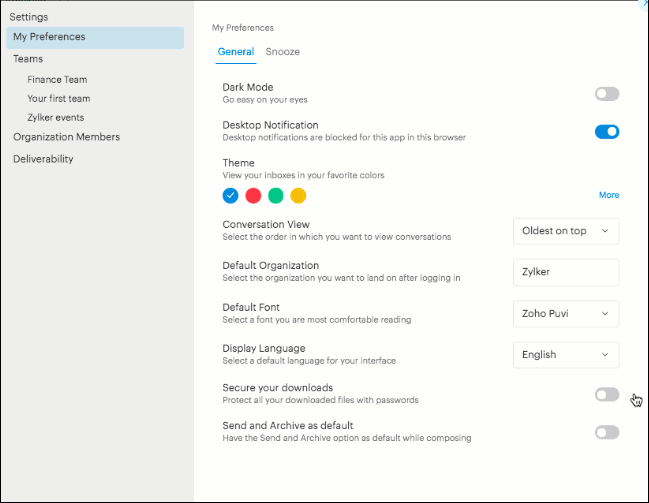649x503 pixels.
Task: Select the red theme color
Action: (253, 195)
